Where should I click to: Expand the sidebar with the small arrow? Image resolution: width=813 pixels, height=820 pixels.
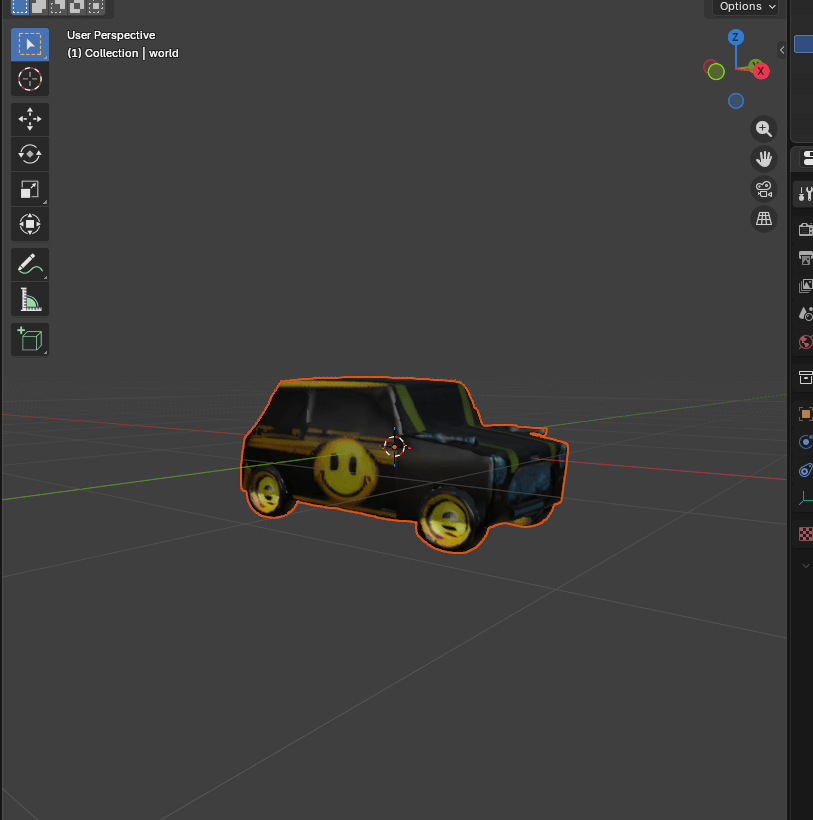(x=782, y=50)
